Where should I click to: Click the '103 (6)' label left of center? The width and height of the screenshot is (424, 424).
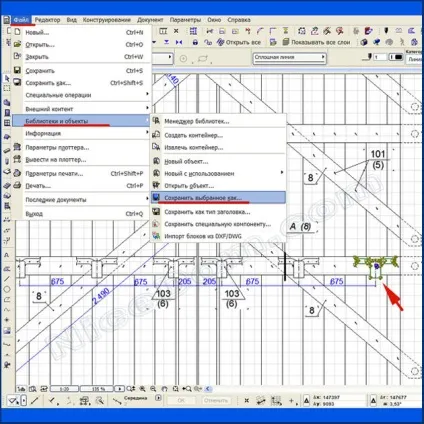pyautogui.click(x=163, y=298)
